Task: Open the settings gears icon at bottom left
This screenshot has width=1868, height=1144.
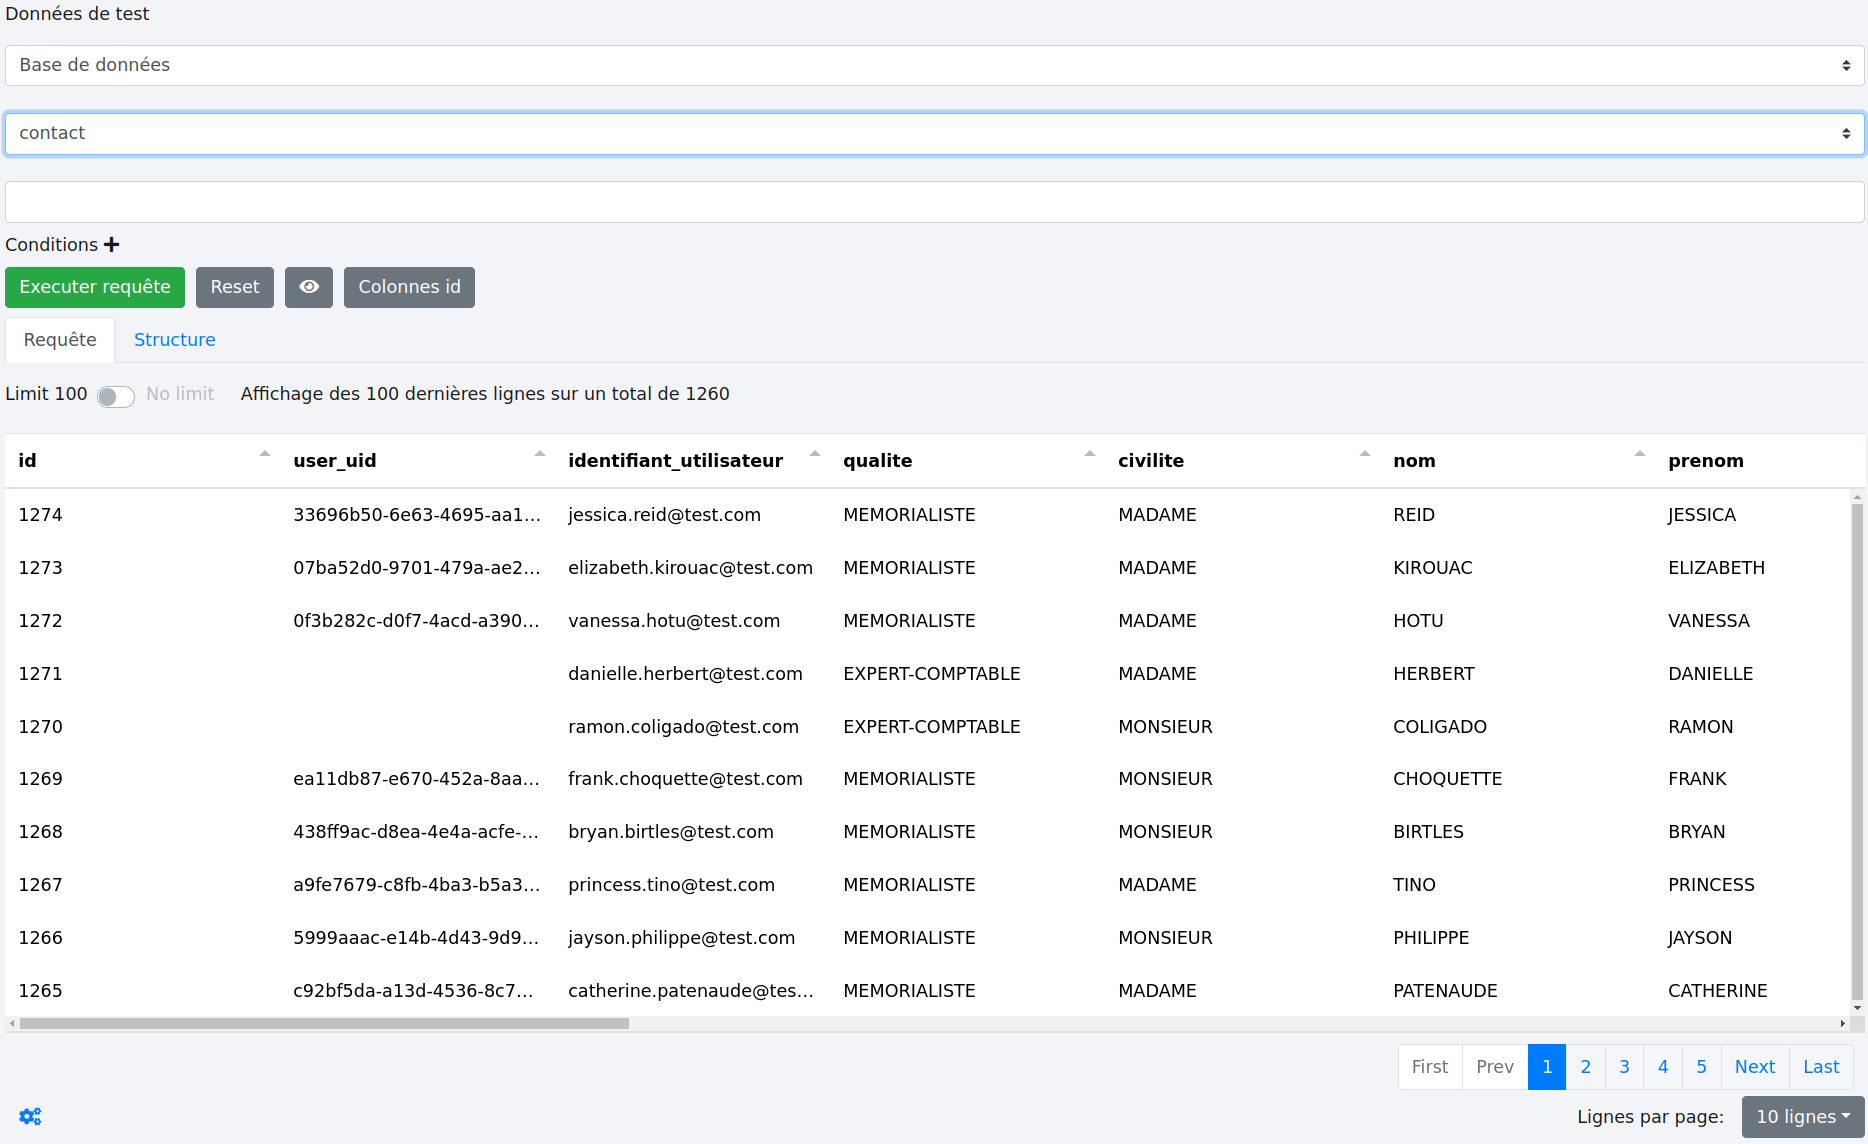Action: pos(30,1116)
